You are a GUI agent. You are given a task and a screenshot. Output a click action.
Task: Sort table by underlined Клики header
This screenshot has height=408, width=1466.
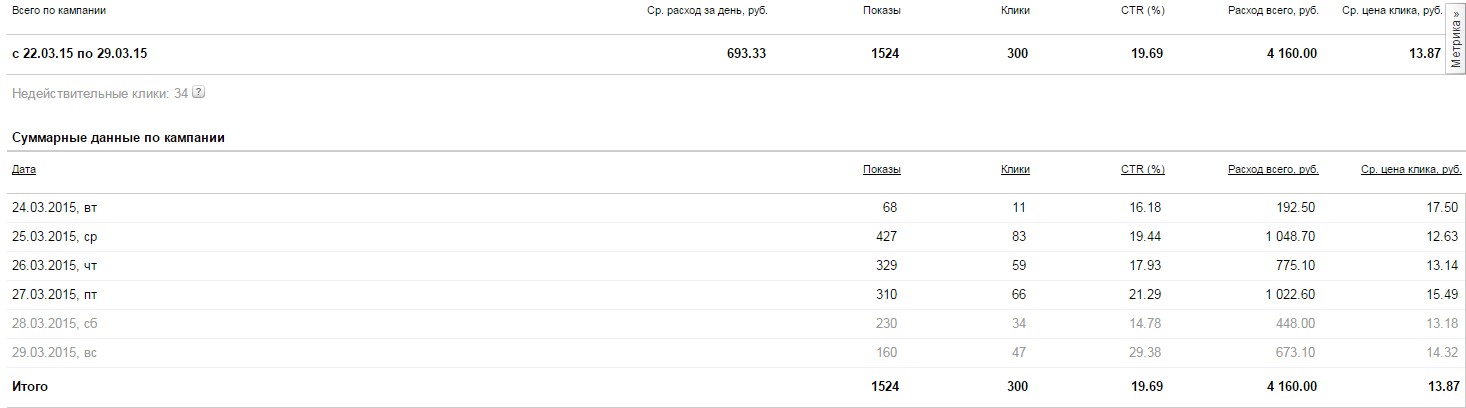tap(1015, 170)
